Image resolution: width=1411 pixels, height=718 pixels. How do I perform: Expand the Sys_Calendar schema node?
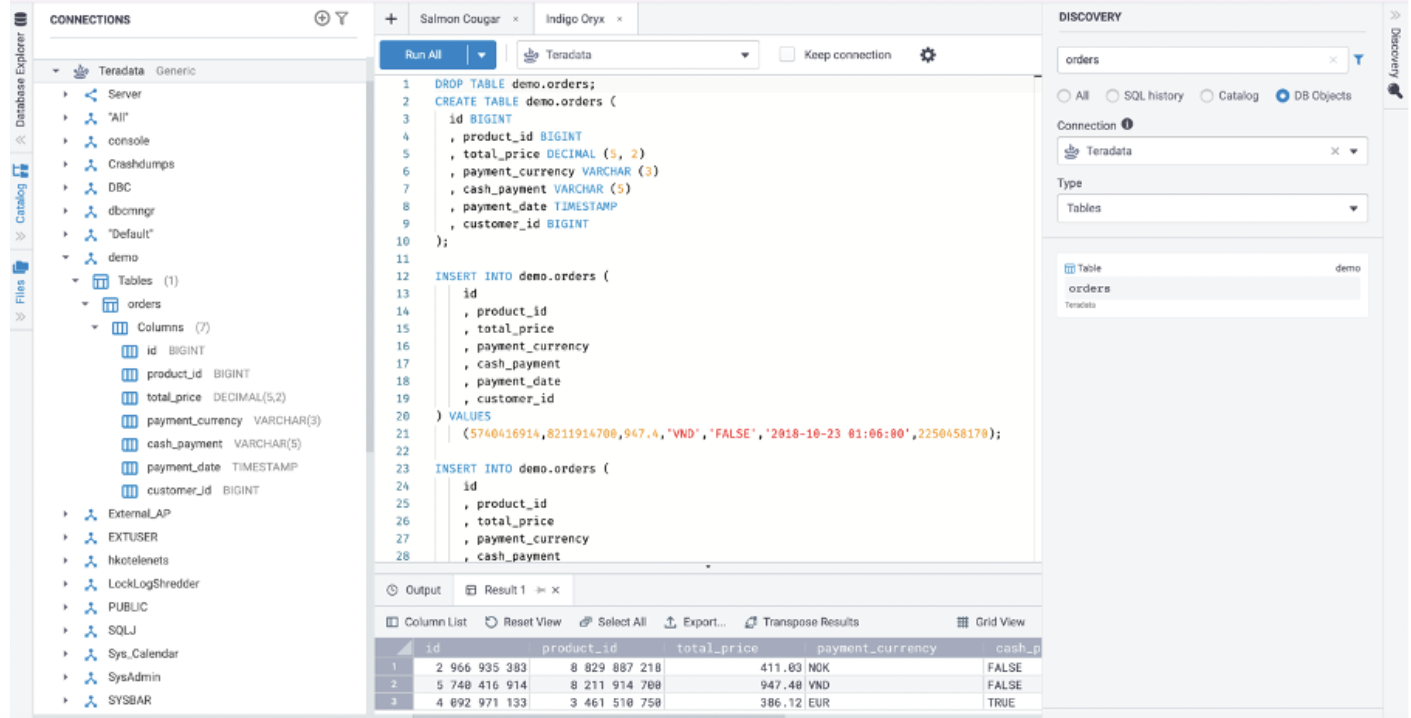pyautogui.click(x=65, y=654)
